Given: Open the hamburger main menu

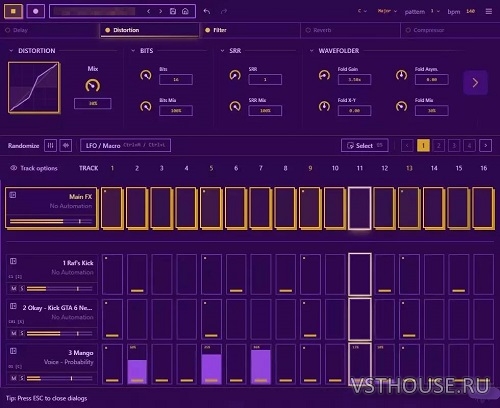Looking at the screenshot, I should pos(489,11).
